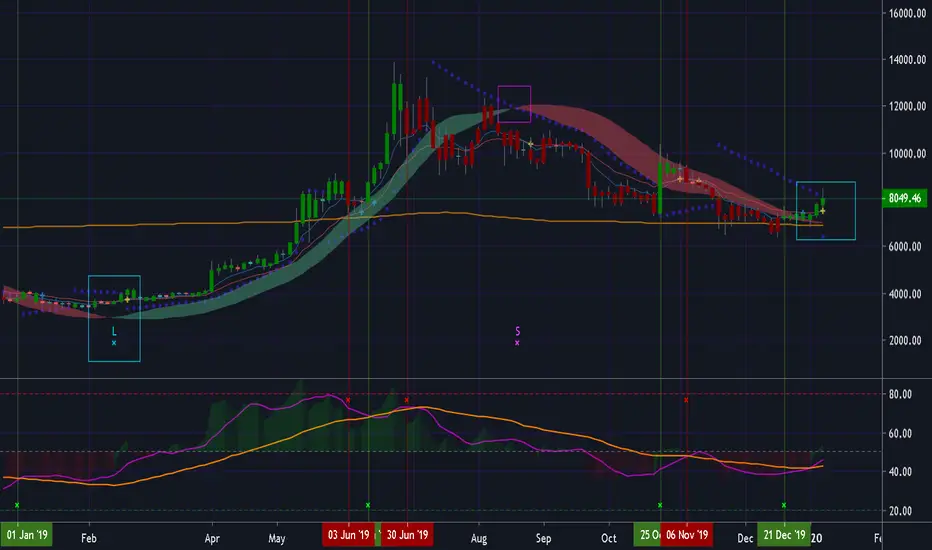Viewport: 932px width, 550px height.
Task: Click the 80.00 oscillator axis value
Action: pos(900,394)
